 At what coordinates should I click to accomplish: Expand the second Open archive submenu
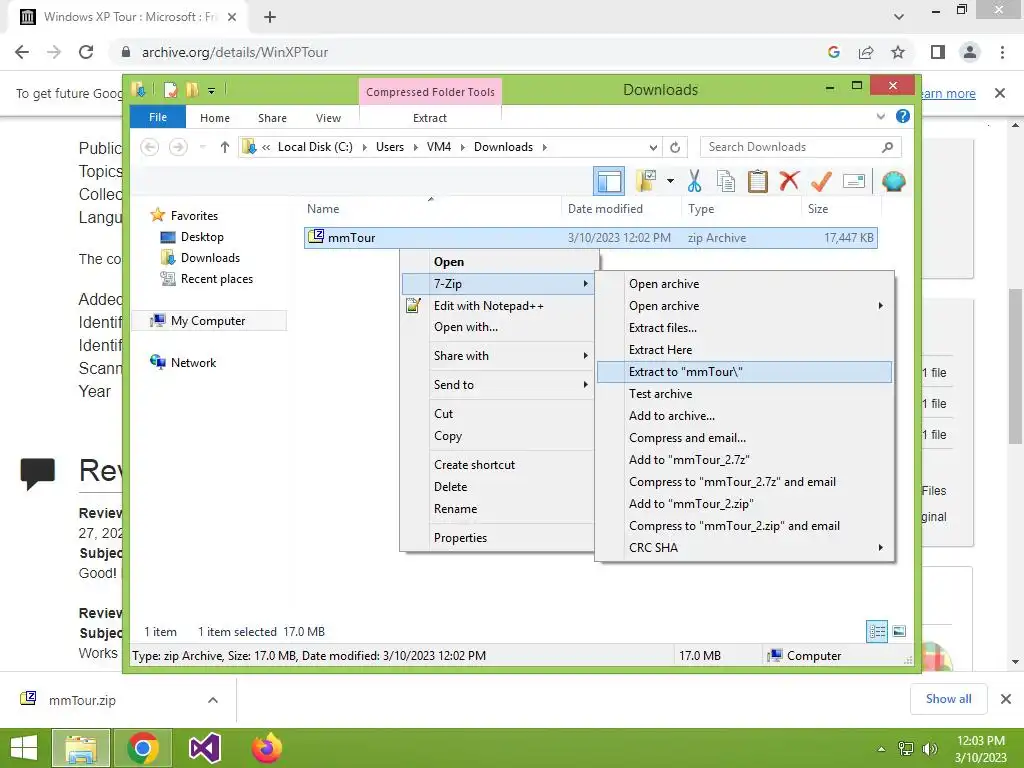(x=744, y=306)
